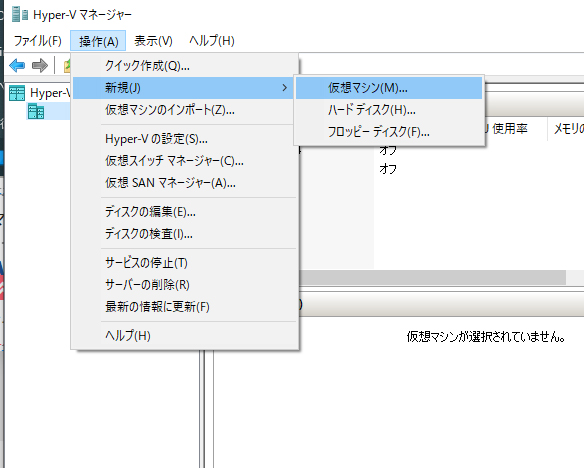Click the gray Forward arrow toolbar icon

click(x=39, y=66)
